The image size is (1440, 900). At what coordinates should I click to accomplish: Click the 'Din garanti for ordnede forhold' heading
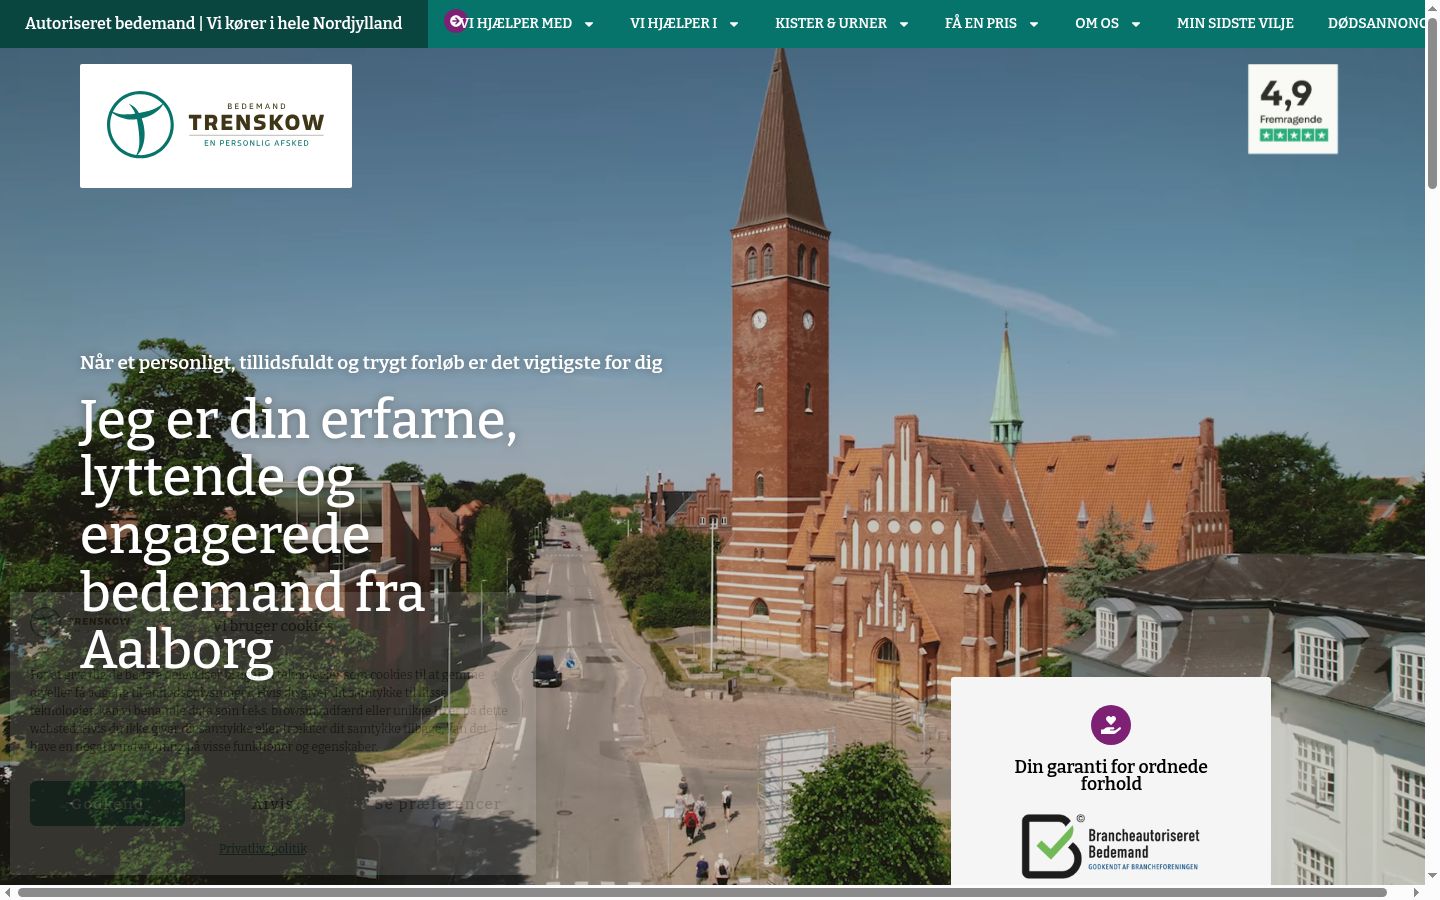click(1111, 775)
